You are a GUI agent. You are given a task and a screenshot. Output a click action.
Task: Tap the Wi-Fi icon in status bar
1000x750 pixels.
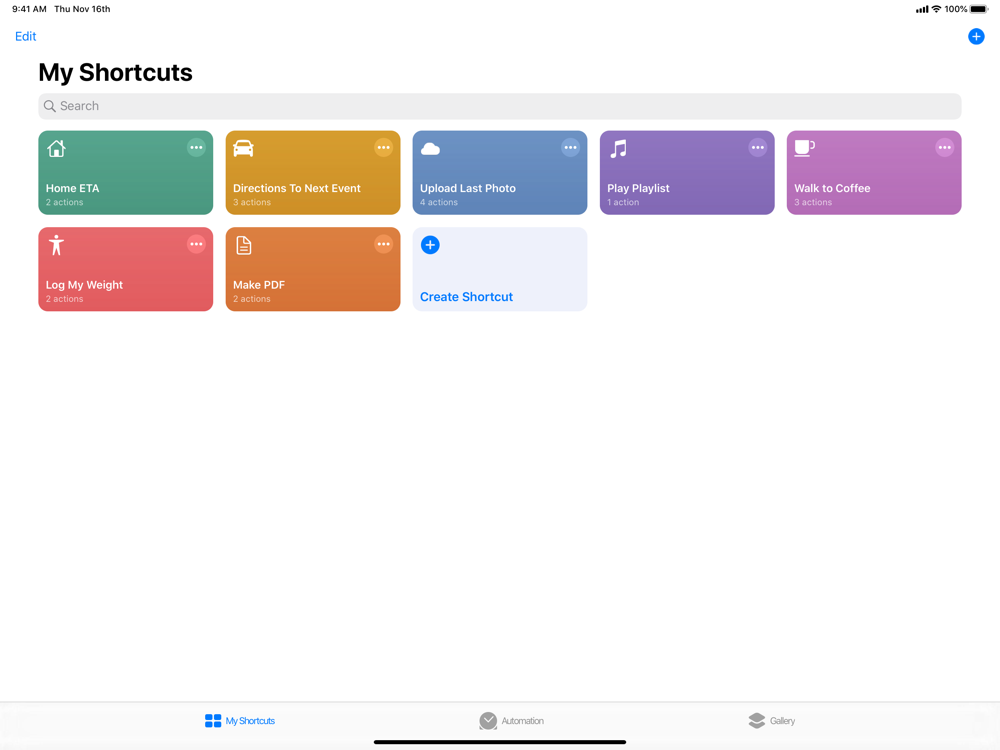tap(936, 9)
